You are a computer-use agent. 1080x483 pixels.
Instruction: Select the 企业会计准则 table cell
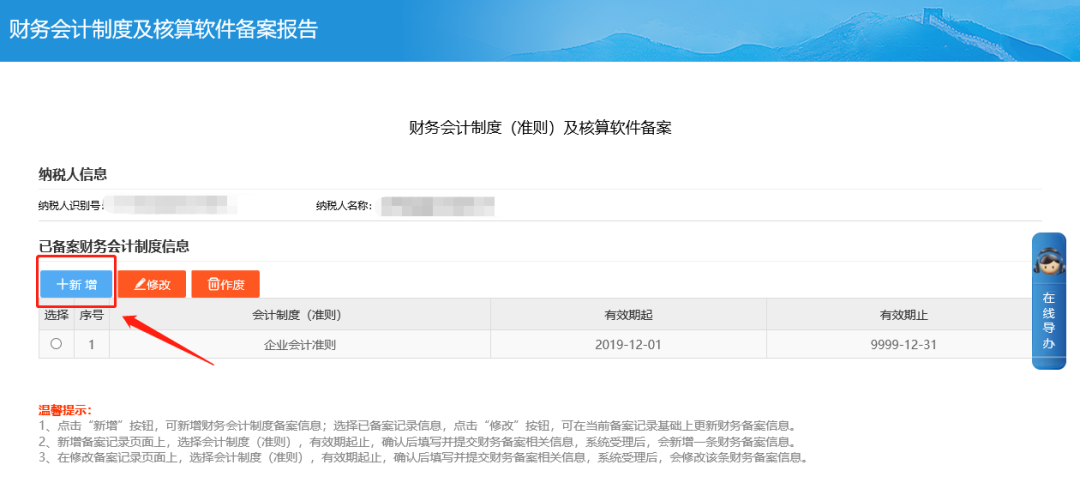coord(299,344)
